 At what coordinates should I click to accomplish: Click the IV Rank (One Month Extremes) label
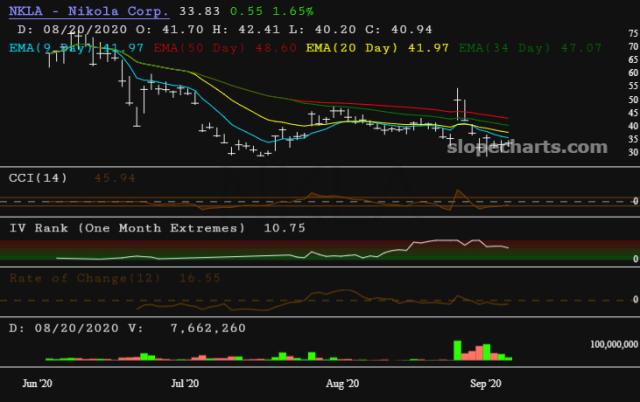127,228
